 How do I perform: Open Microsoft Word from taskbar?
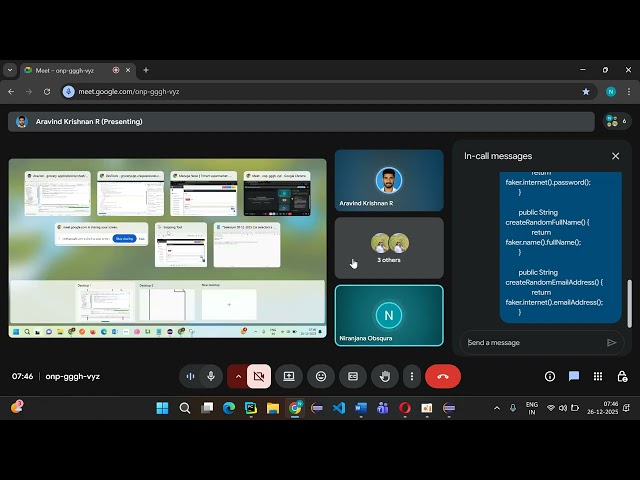[x=361, y=408]
